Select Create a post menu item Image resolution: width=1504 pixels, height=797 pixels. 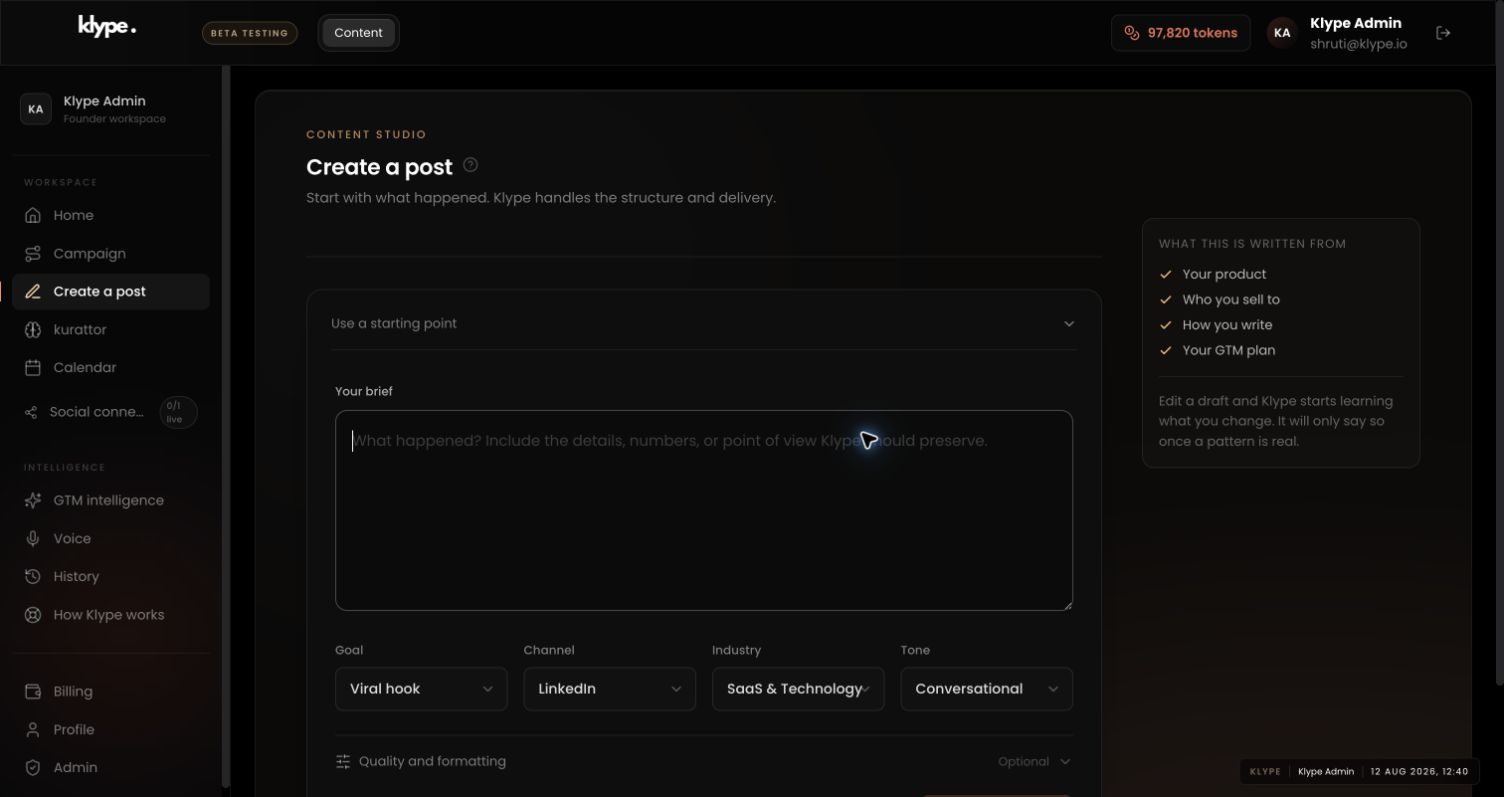click(111, 291)
